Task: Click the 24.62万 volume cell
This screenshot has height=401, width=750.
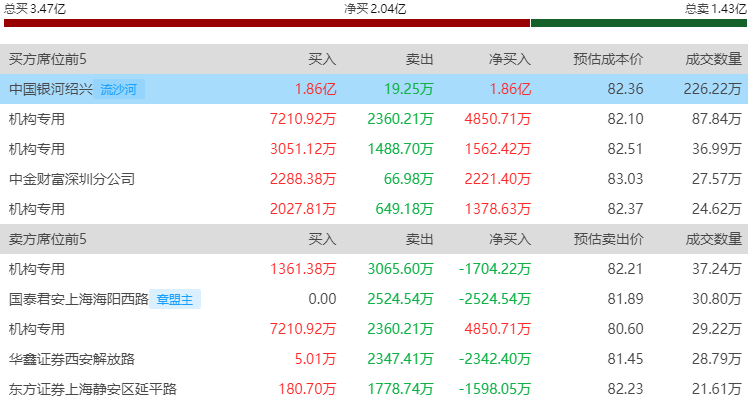Action: tap(717, 209)
